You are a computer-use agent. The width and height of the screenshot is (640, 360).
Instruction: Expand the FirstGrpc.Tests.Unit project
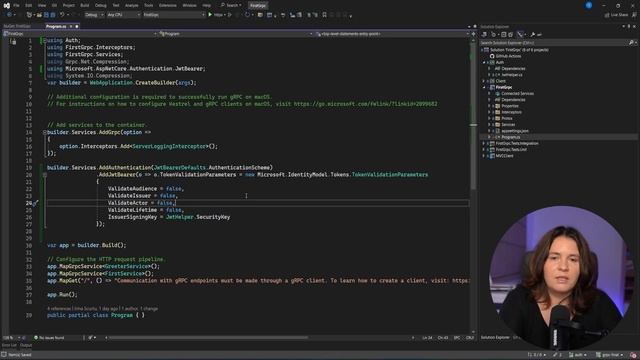pos(484,149)
